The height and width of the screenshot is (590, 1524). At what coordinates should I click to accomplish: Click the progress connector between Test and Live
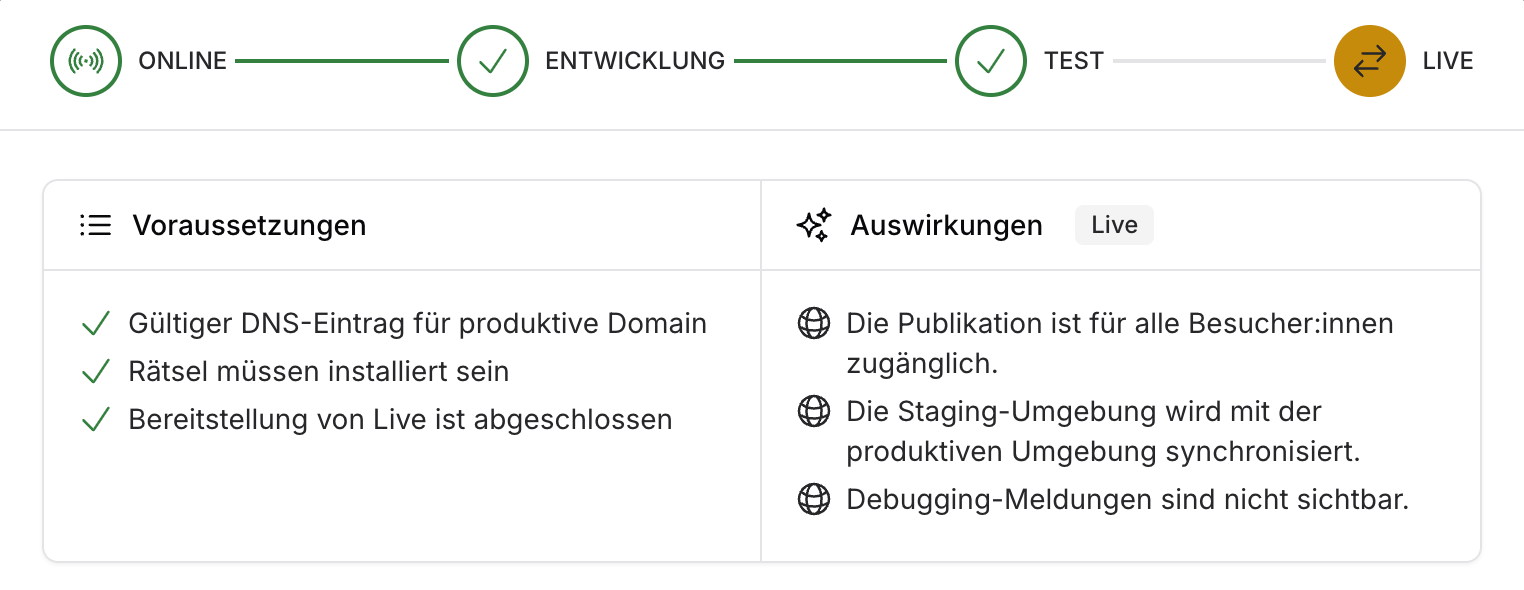point(1220,61)
